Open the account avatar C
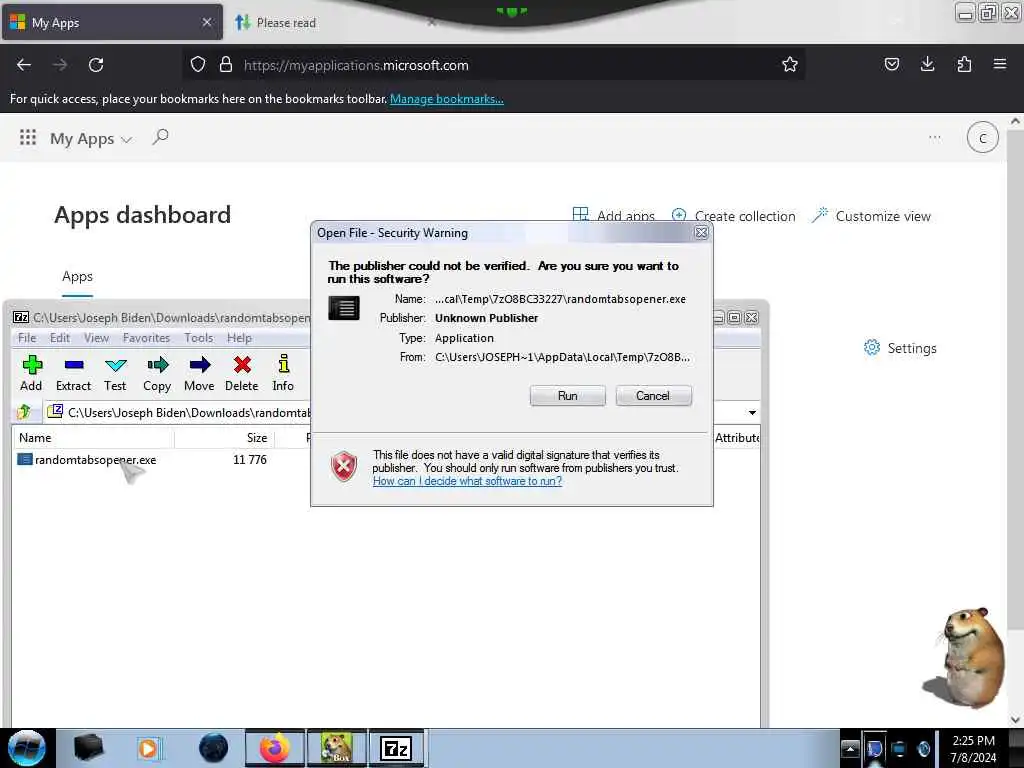 [982, 138]
